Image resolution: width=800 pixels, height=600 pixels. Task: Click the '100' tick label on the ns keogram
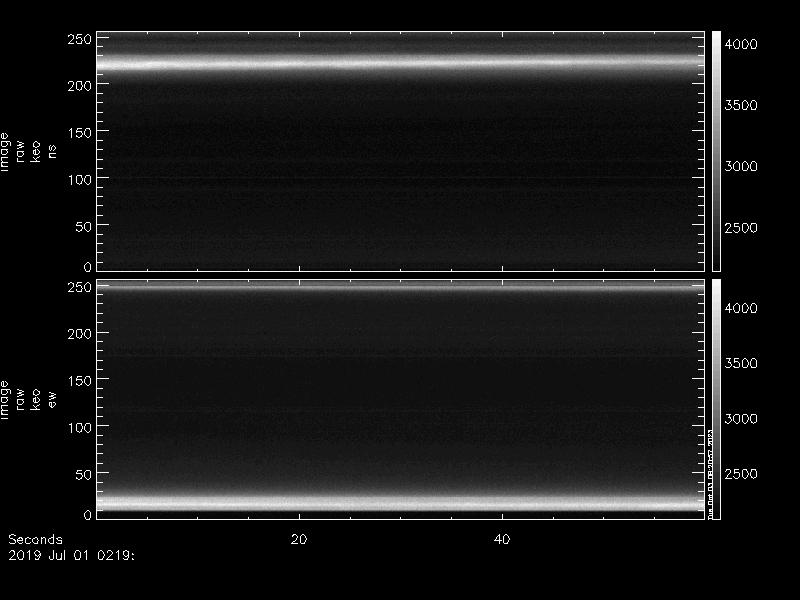click(x=80, y=180)
